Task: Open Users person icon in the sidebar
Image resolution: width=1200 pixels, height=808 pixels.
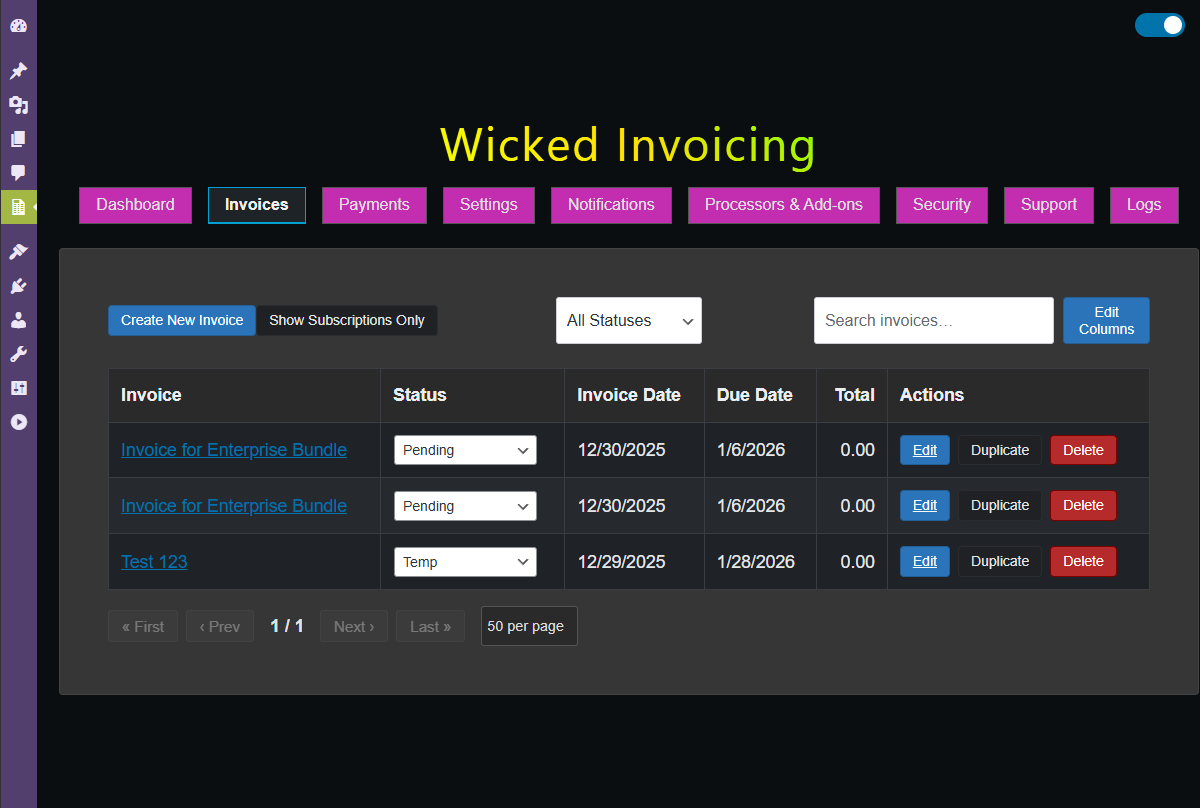Action: (x=18, y=320)
